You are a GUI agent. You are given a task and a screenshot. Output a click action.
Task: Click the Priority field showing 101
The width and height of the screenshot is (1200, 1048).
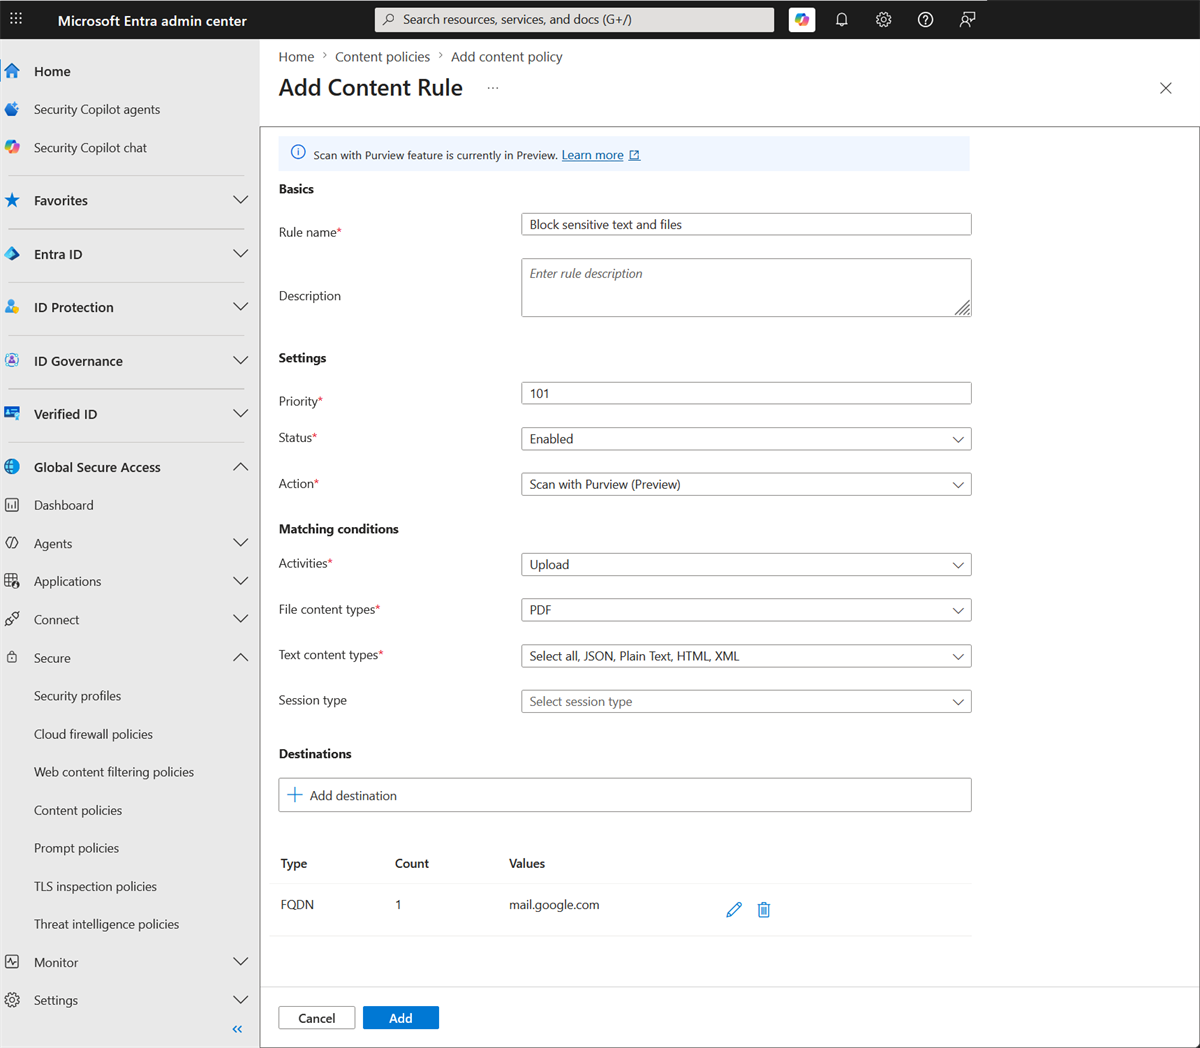746,393
